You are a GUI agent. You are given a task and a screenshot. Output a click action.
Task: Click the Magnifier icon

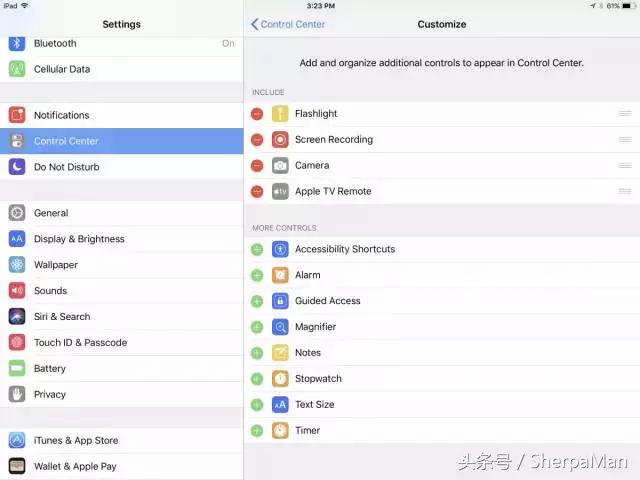coord(280,327)
